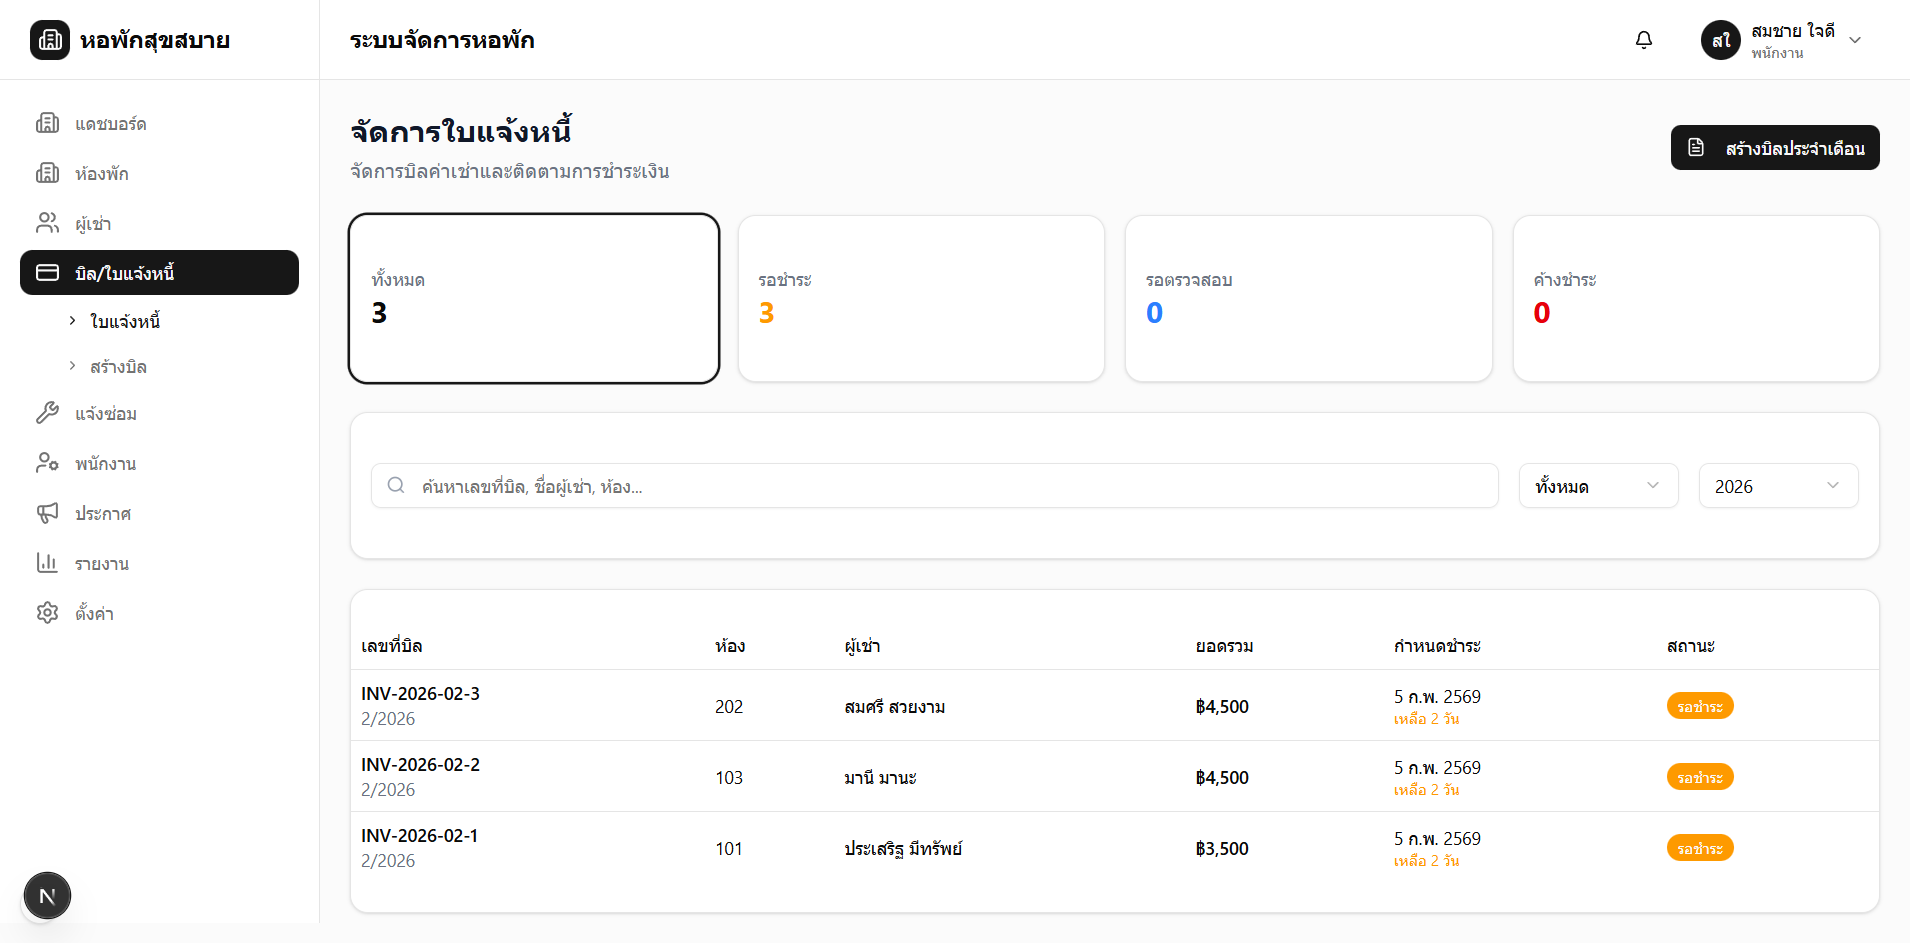Click tenant name ประเสริฐ มีทรัพย์
This screenshot has width=1910, height=943.
[903, 849]
